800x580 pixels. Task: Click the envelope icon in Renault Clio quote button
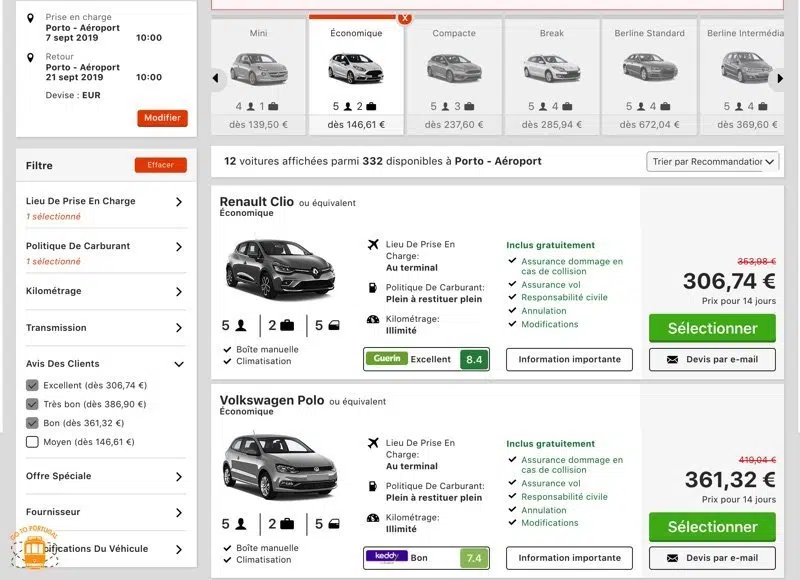pyautogui.click(x=672, y=360)
